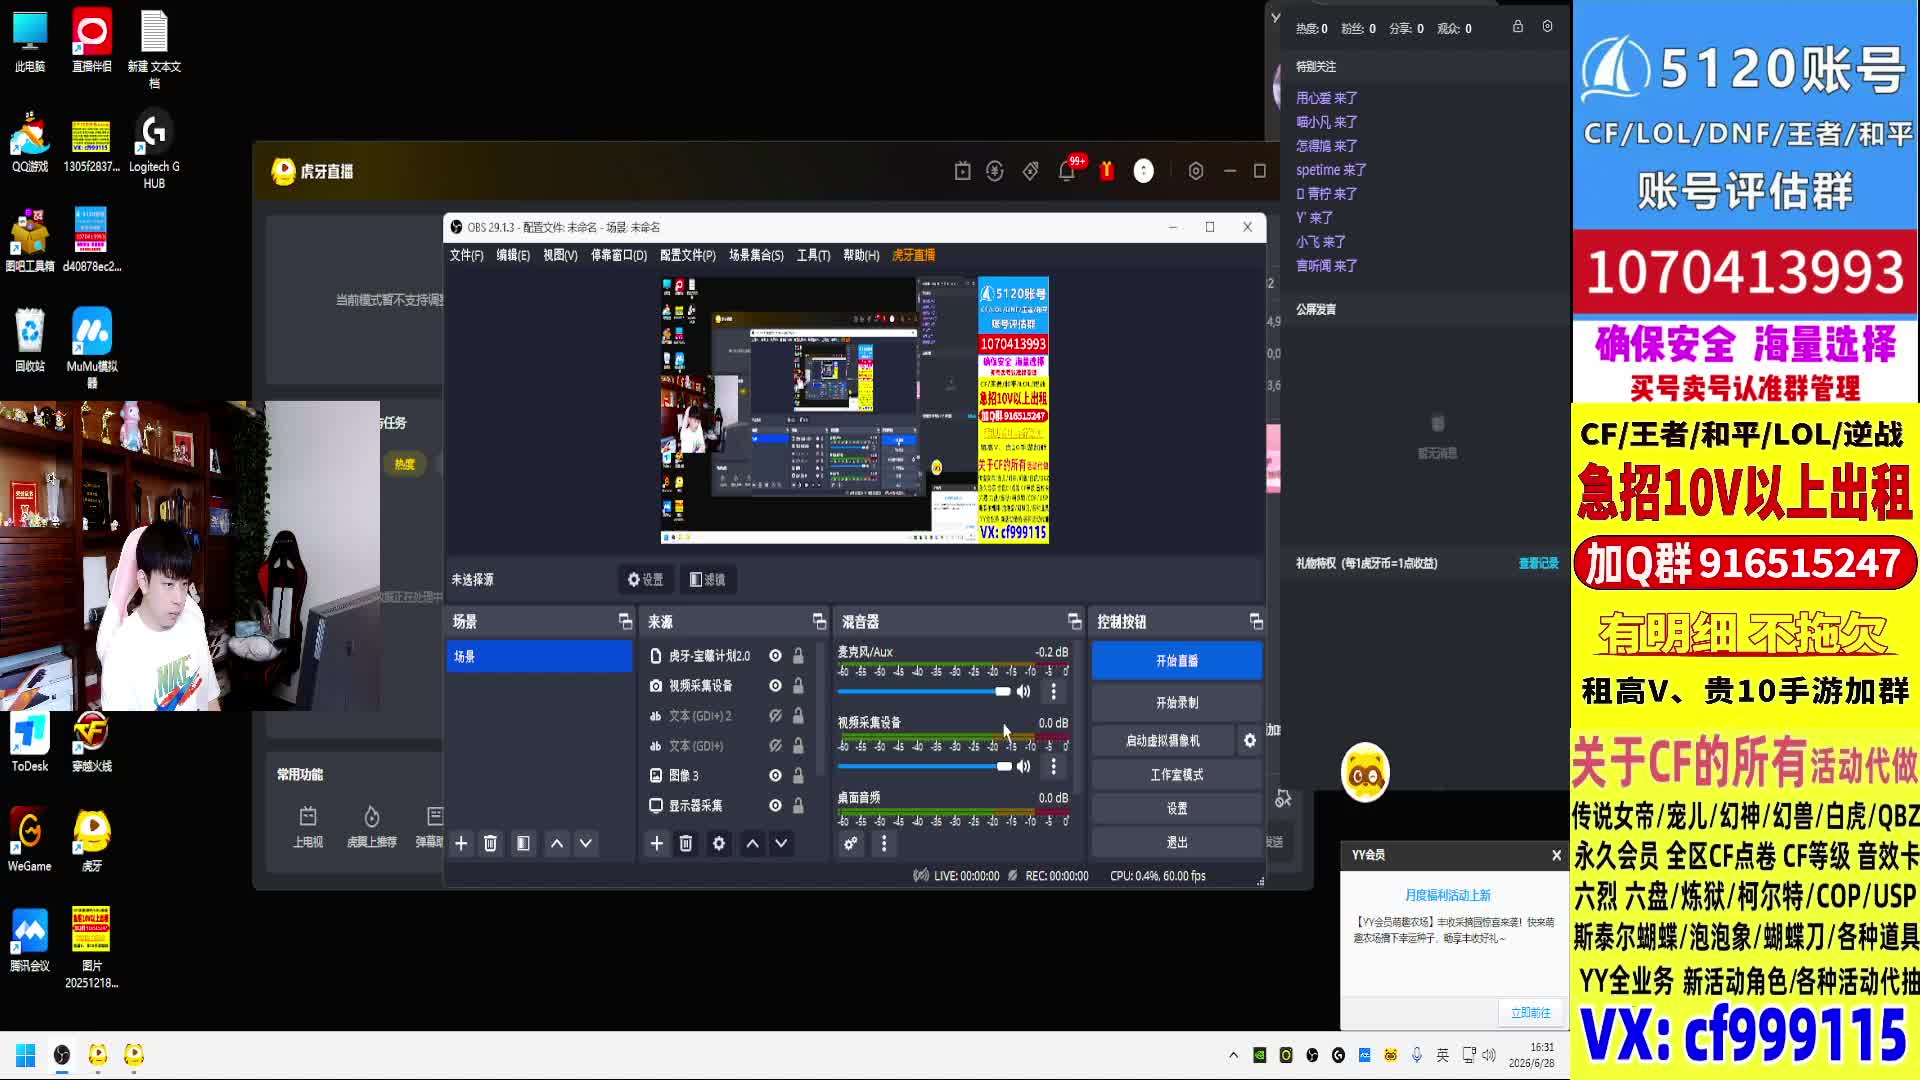Open the Huya notifications bell

1067,171
